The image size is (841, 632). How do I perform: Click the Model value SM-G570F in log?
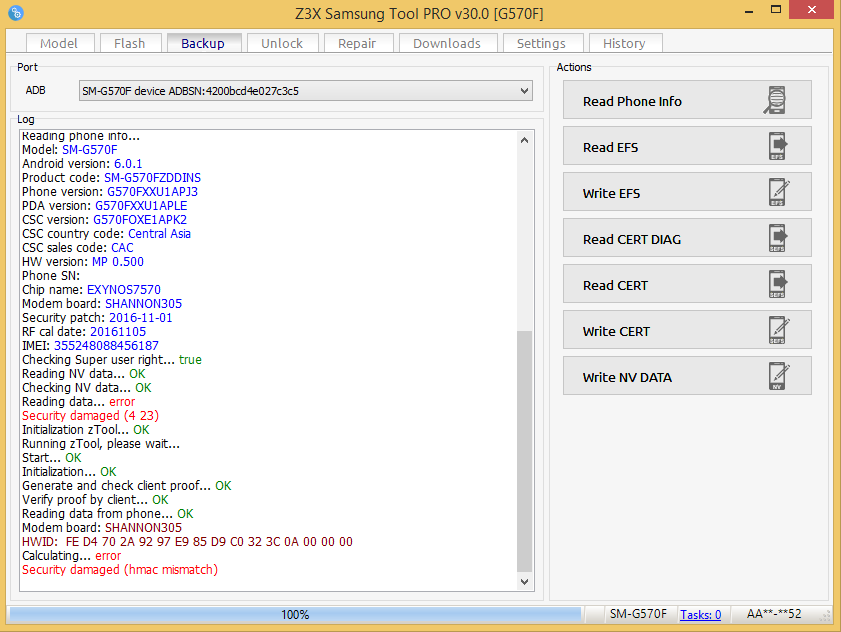click(90, 150)
